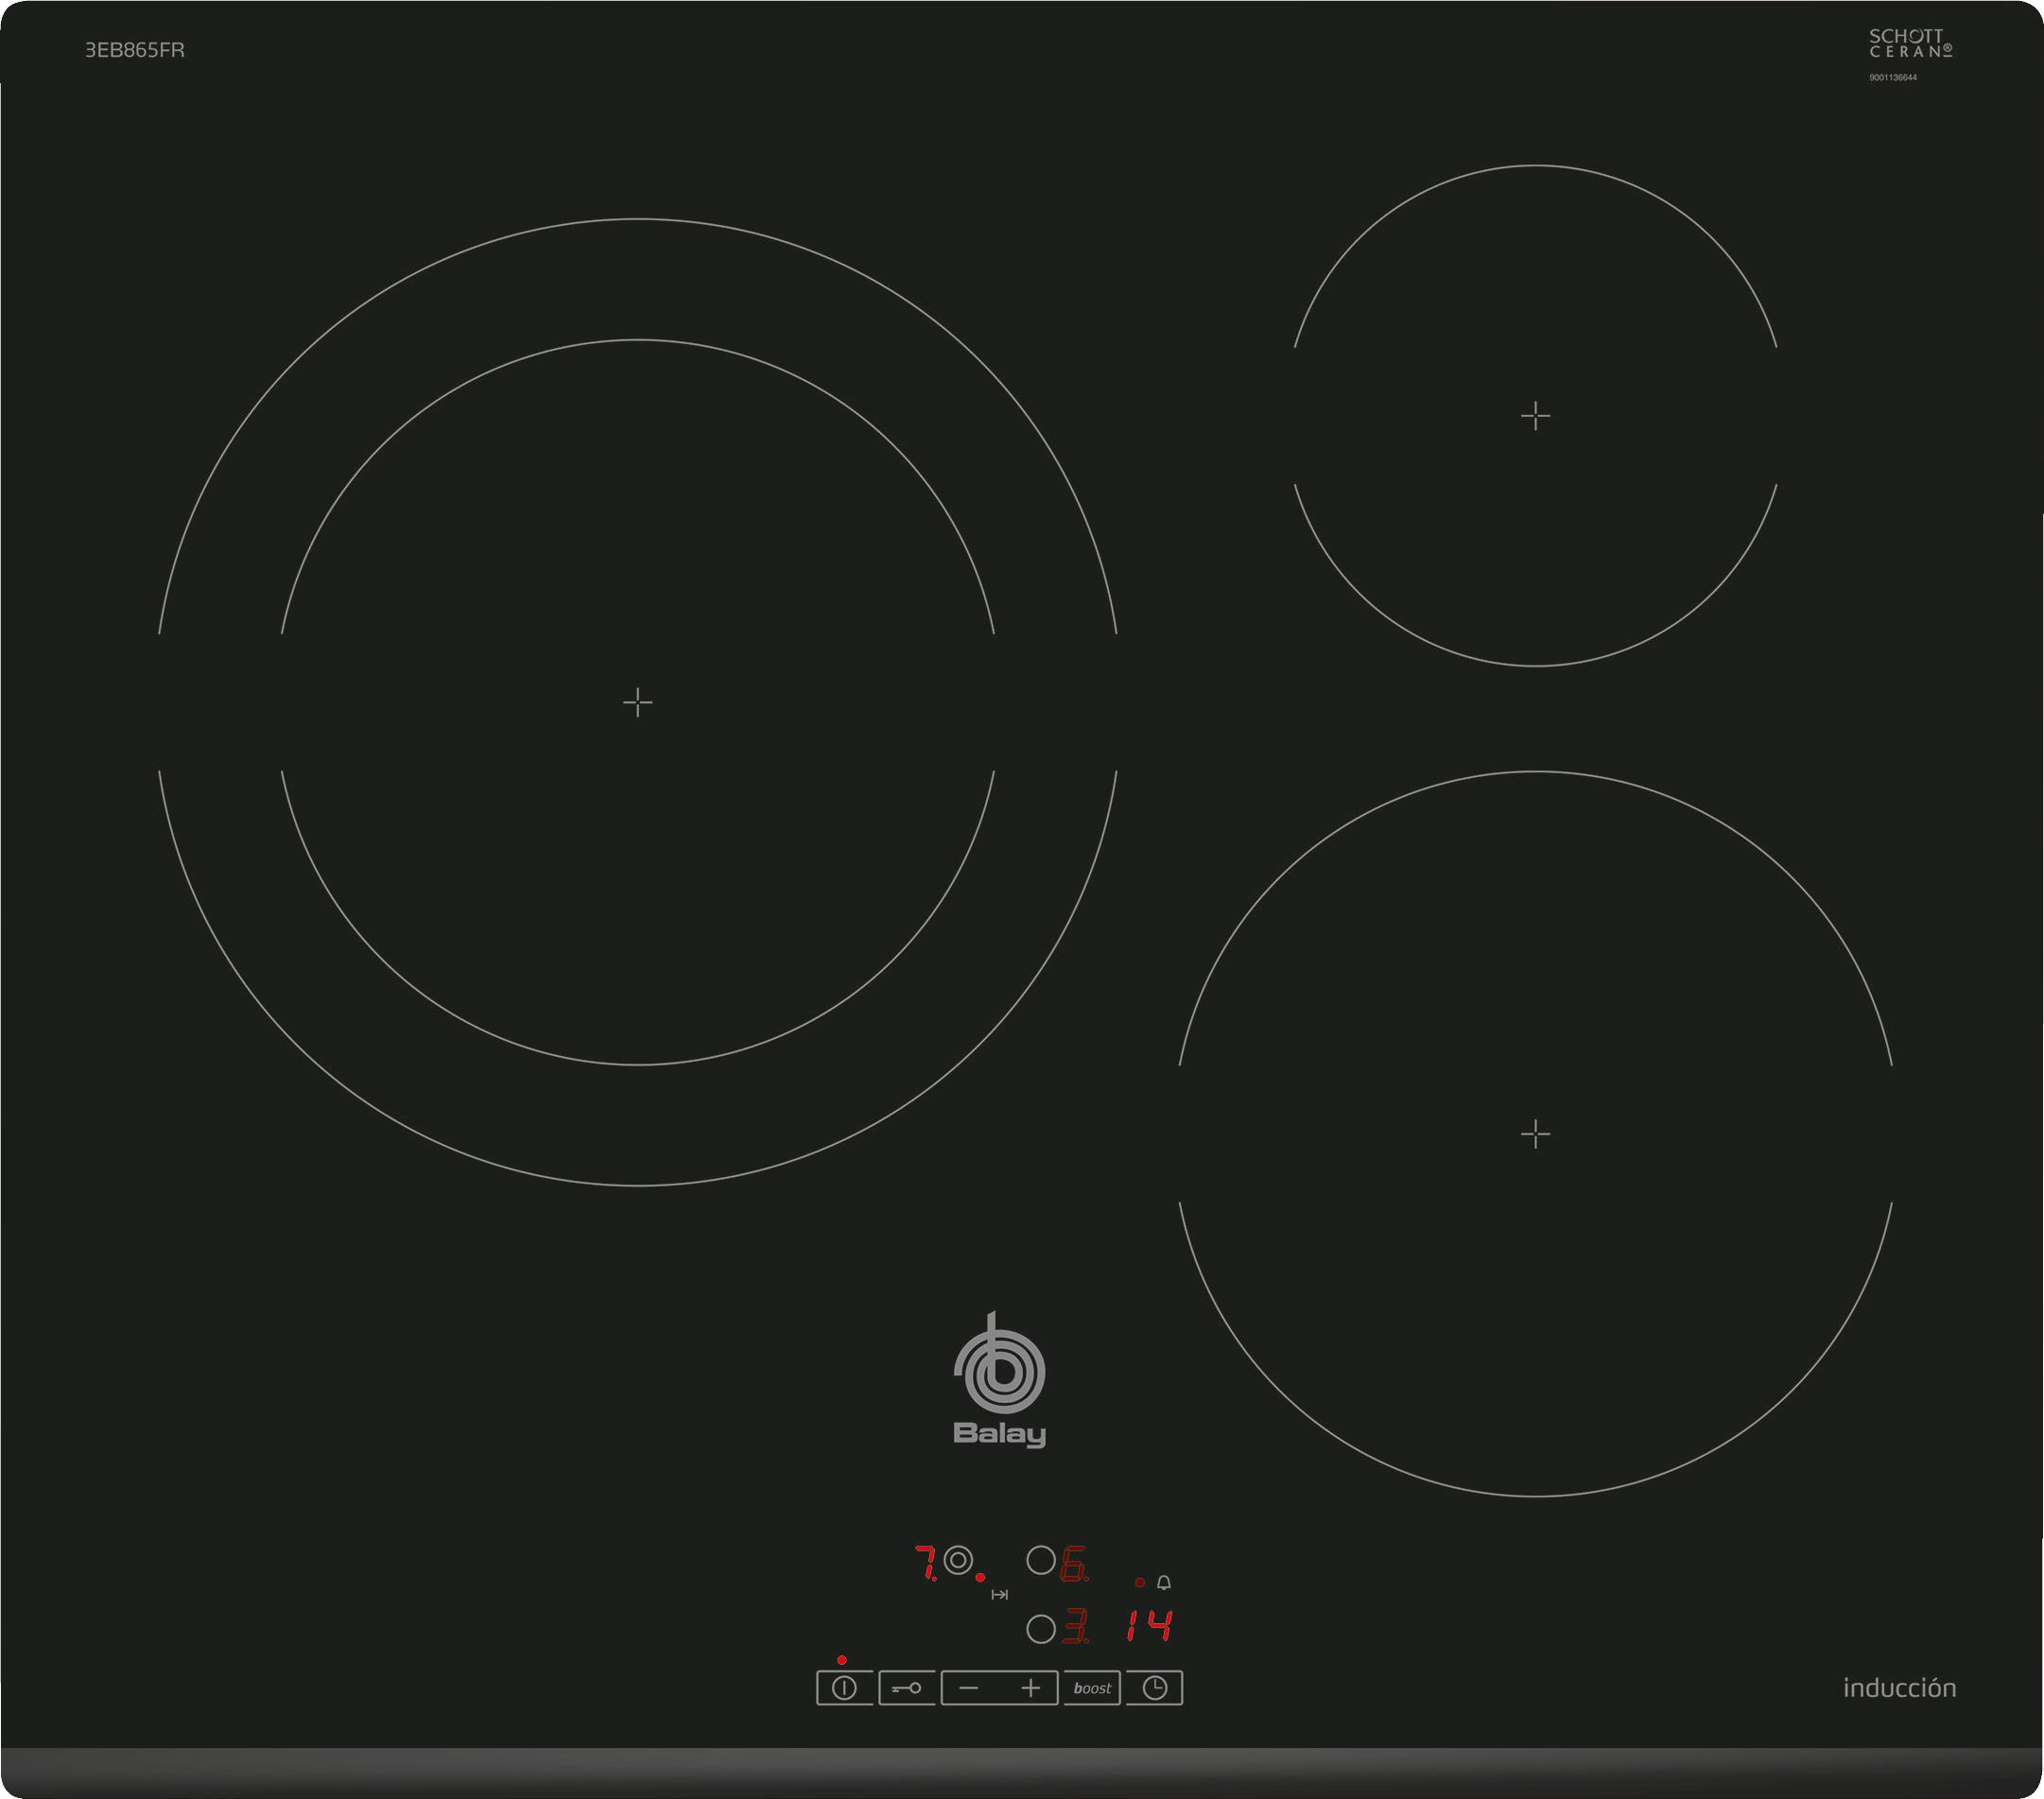Tap the power on/off touch key
Screen dimensions: 2044x1799
(845, 1688)
